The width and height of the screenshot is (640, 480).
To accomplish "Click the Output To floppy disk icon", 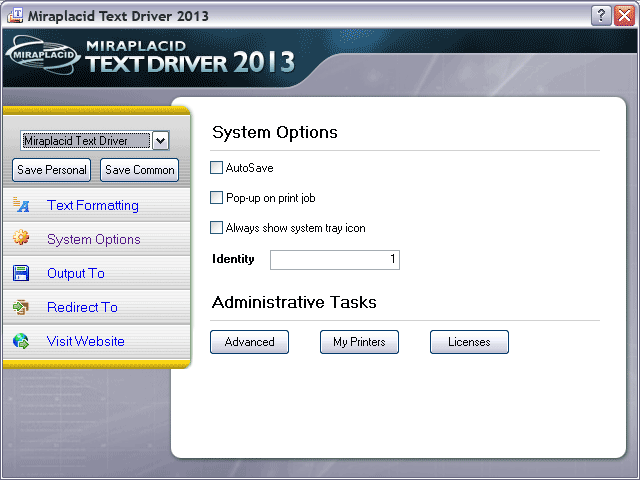I will [21, 273].
